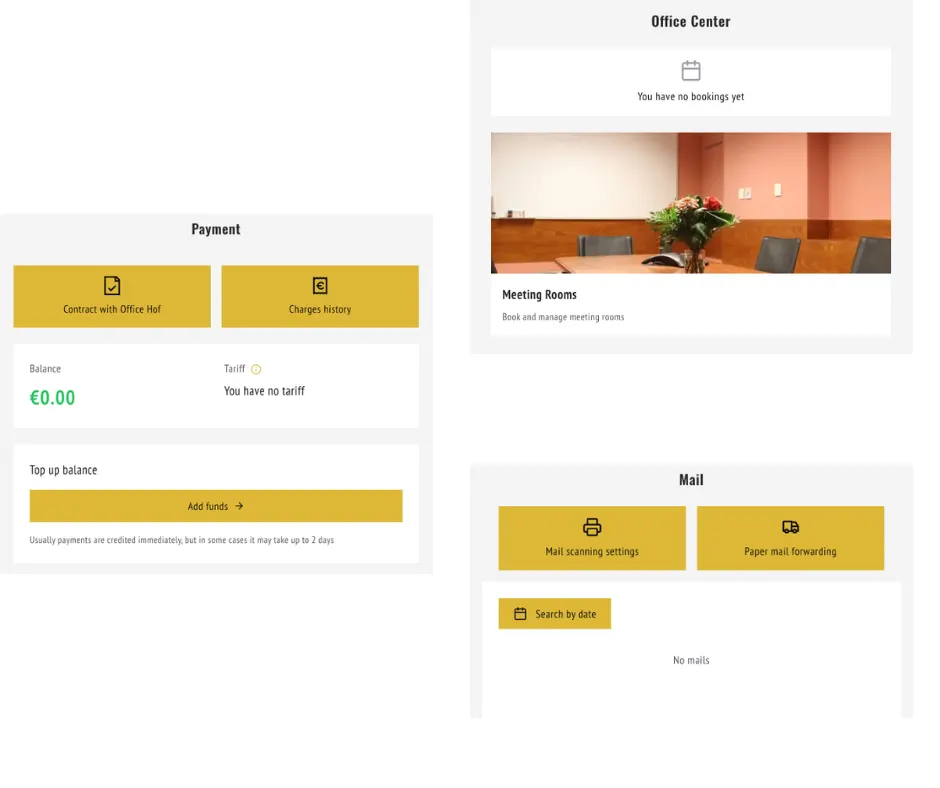Screen dimensions: 940x788
Task: Click the contract document icon
Action: [x=112, y=285]
